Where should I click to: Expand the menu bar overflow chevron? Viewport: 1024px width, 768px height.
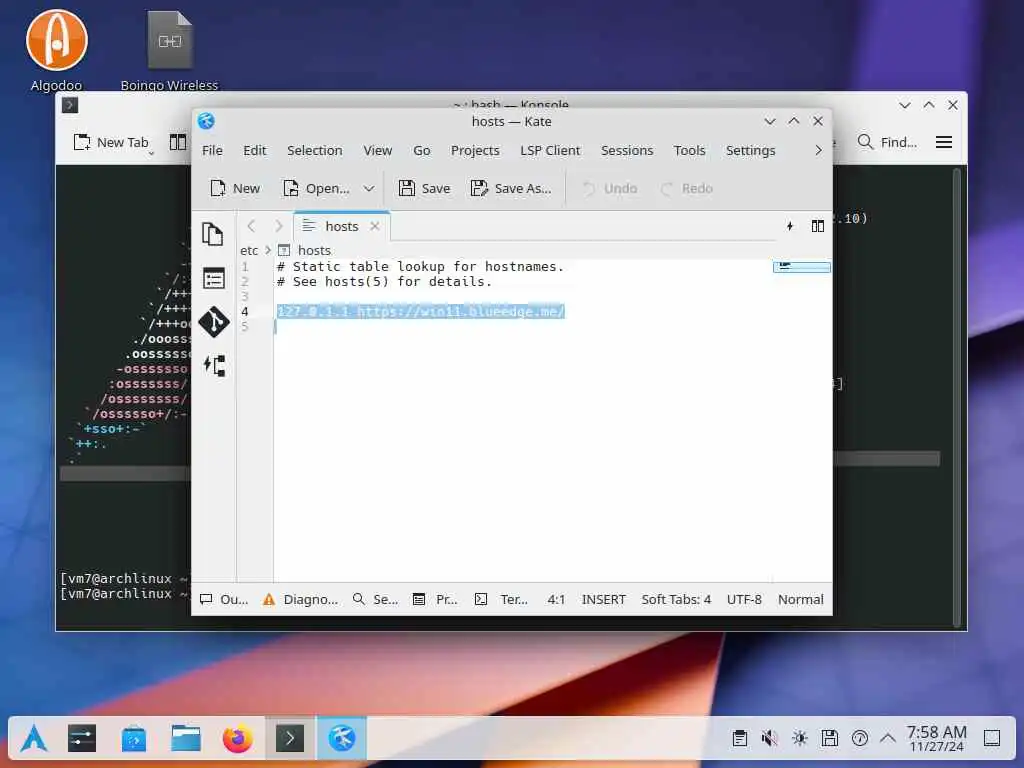818,150
